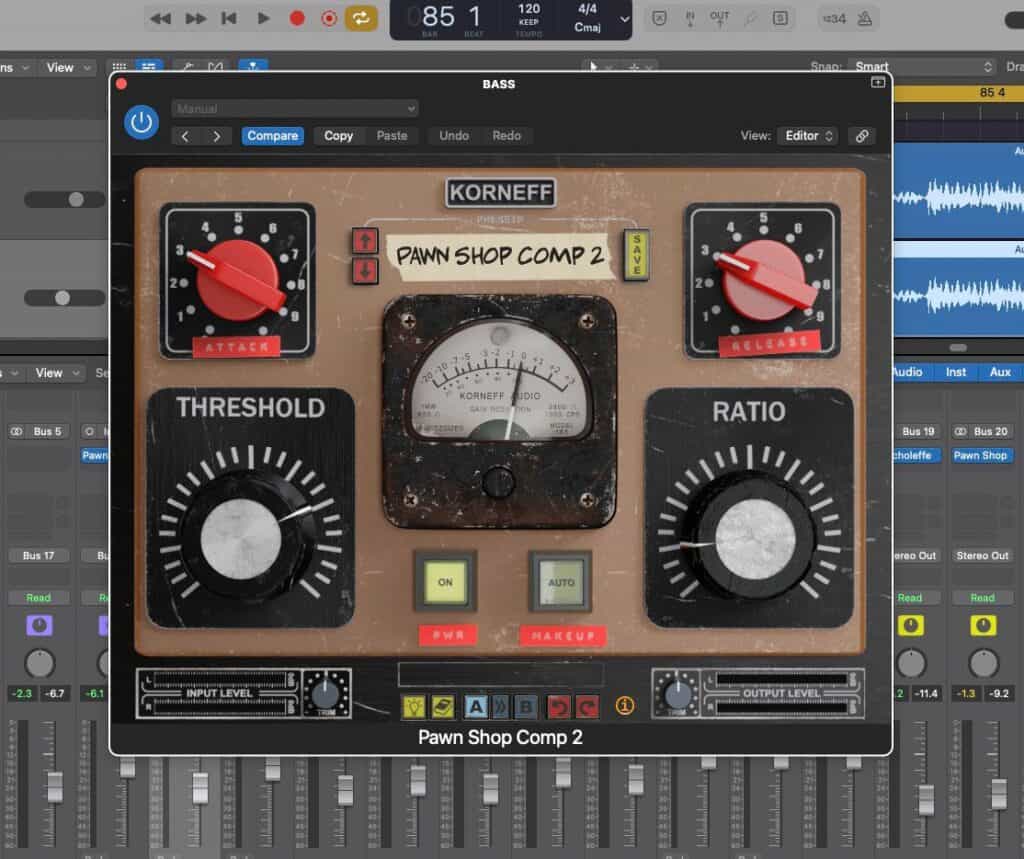Toggle the AUTO makeup switch

coord(560,581)
